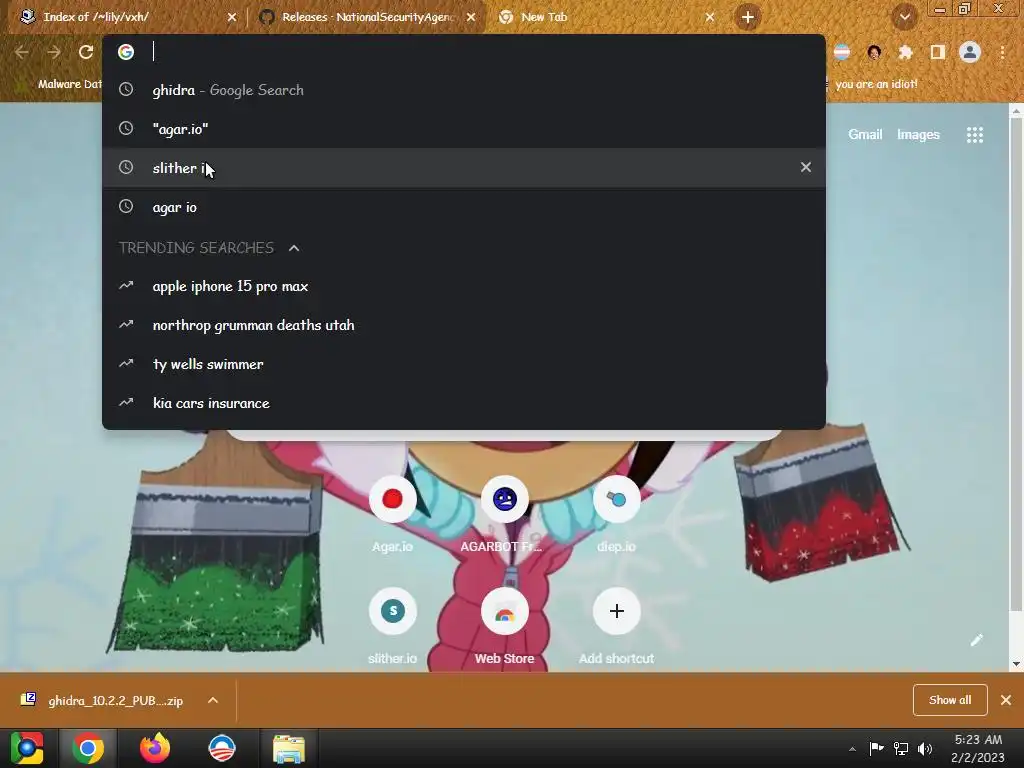Select the ghidra Google Search suggestion
The image size is (1024, 768).
464,90
